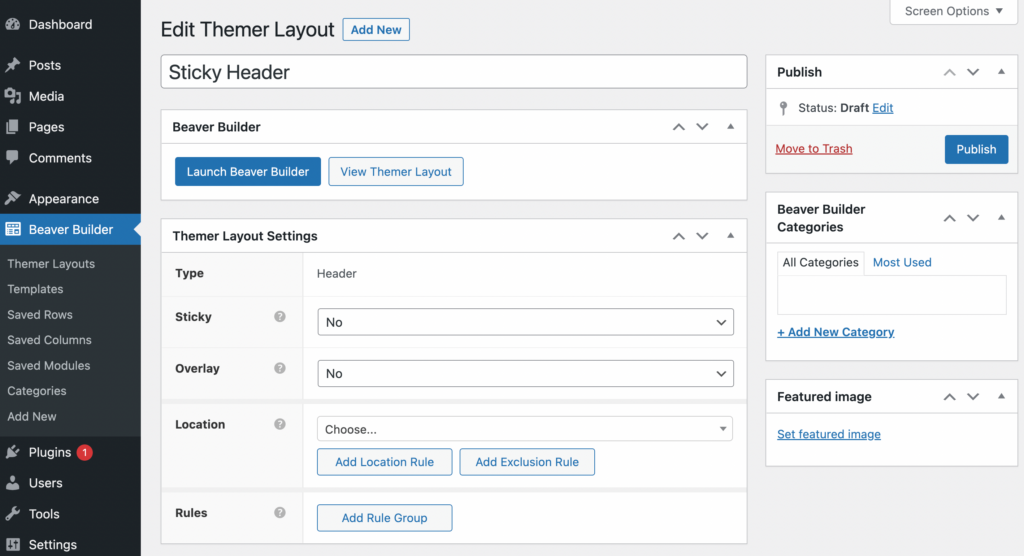Open the Location Choose dropdown

click(525, 429)
